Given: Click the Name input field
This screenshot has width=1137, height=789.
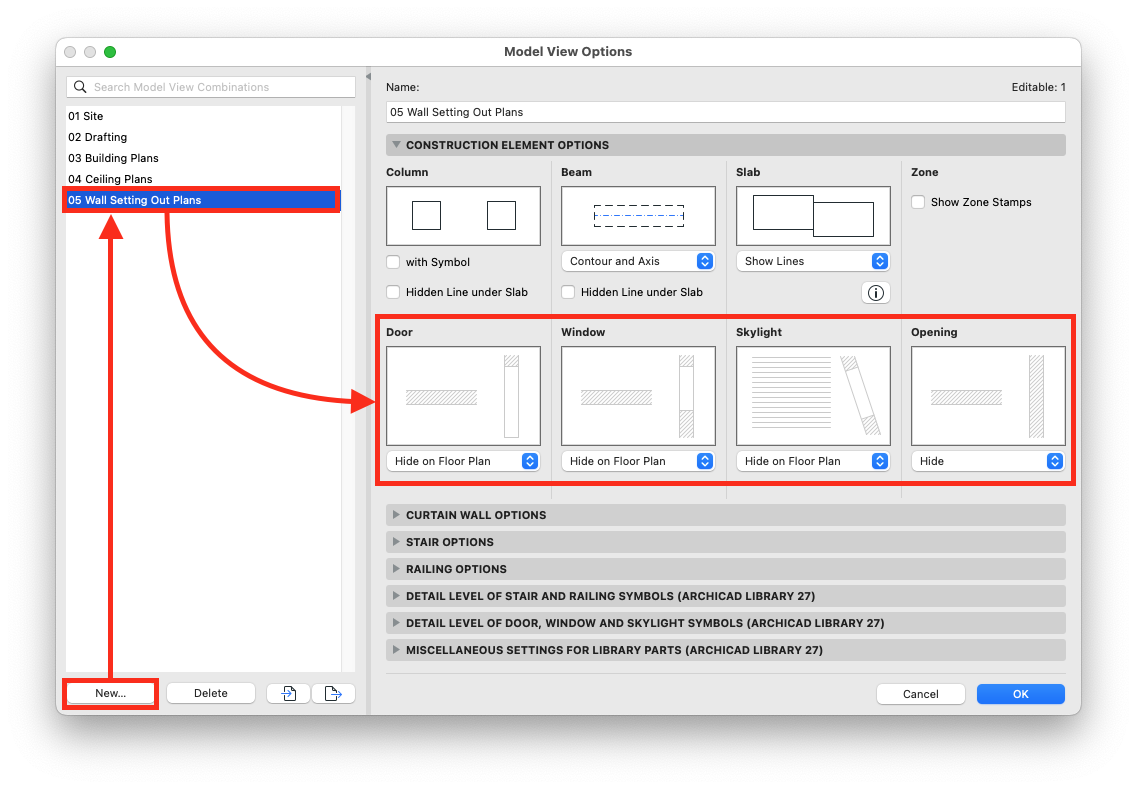Looking at the screenshot, I should [726, 112].
